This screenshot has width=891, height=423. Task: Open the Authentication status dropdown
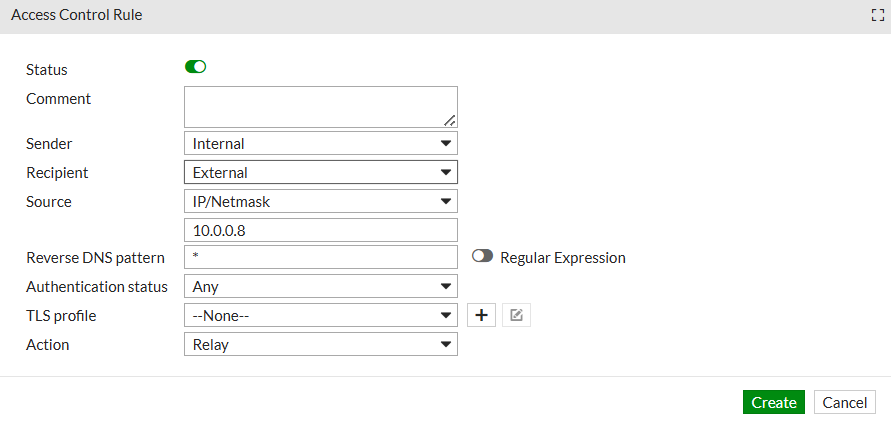(x=320, y=287)
